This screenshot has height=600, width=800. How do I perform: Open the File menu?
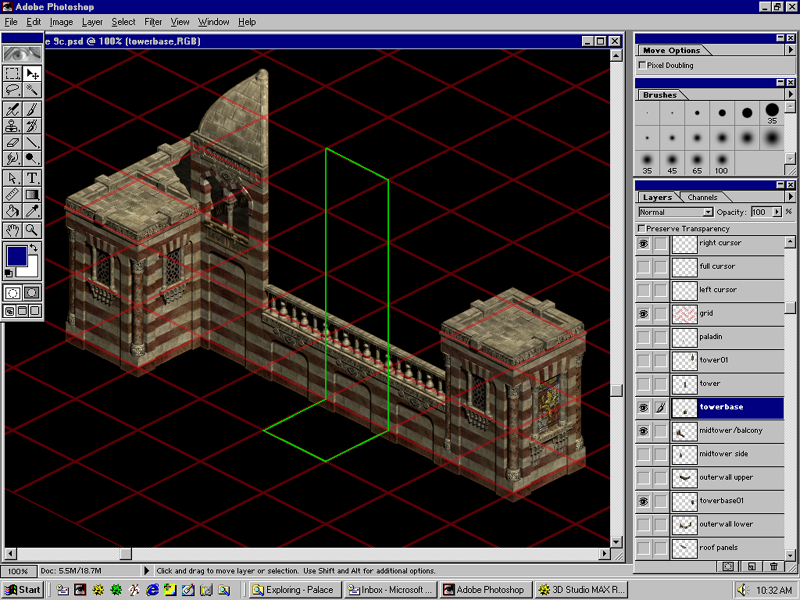11,22
